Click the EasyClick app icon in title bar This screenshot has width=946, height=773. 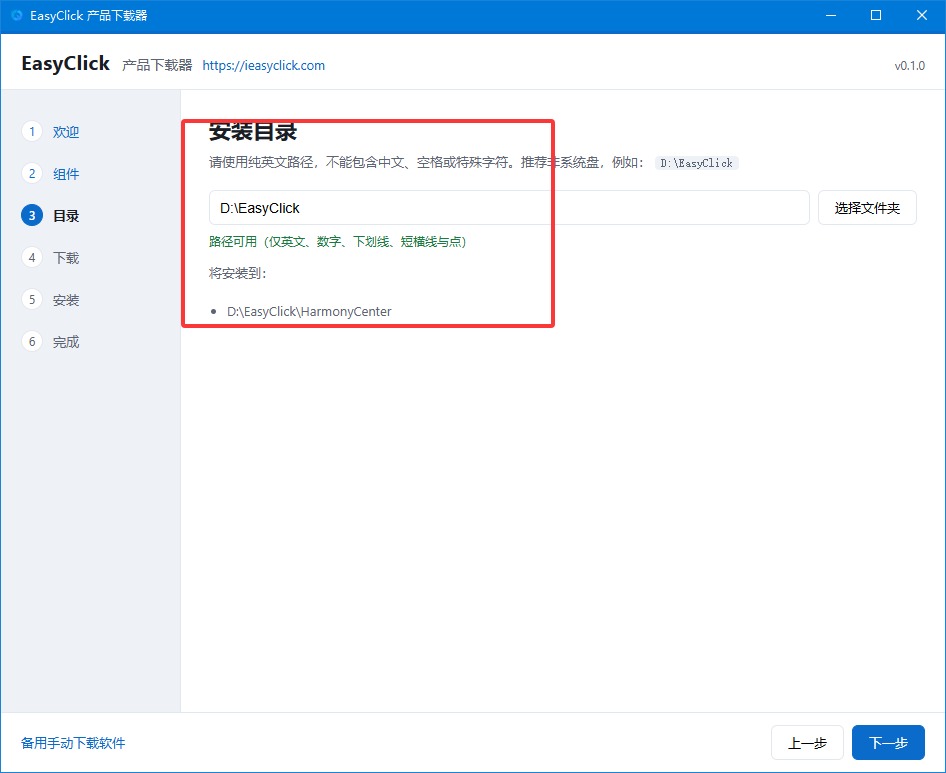point(17,15)
